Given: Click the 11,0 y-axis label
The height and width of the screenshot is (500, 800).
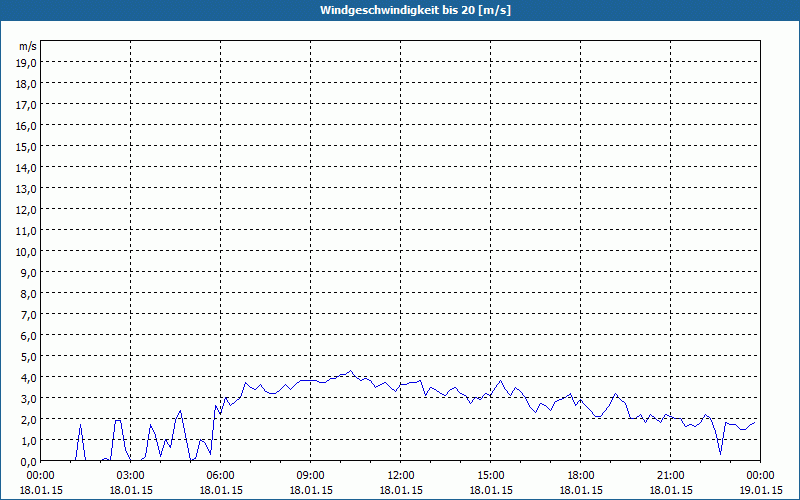Looking at the screenshot, I should click(x=26, y=231).
